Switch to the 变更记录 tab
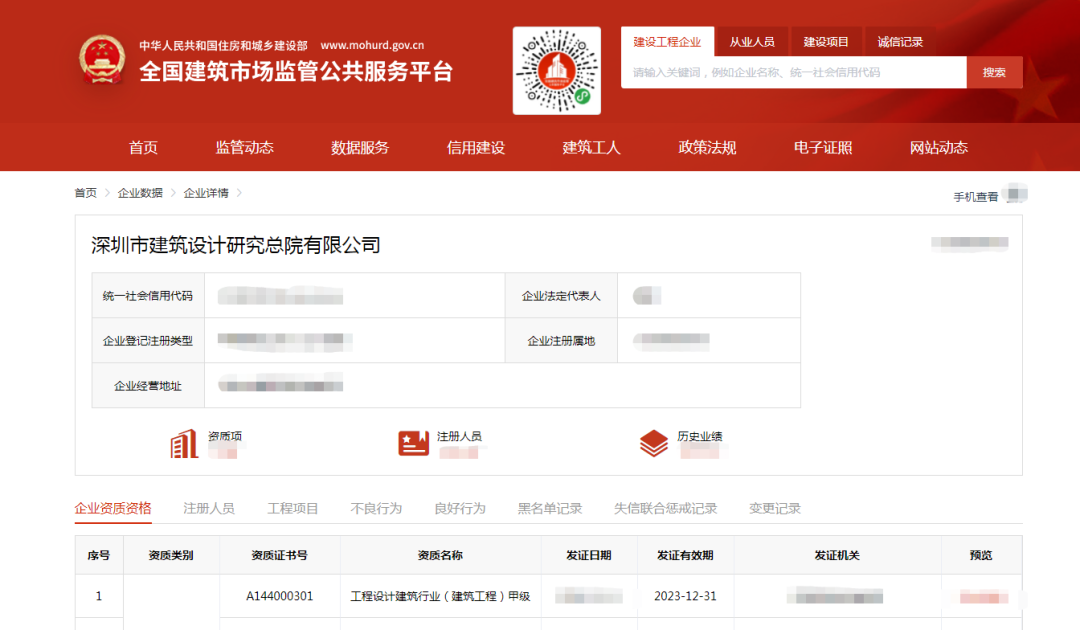Screen dimensions: 1080x630 pyautogui.click(x=775, y=508)
